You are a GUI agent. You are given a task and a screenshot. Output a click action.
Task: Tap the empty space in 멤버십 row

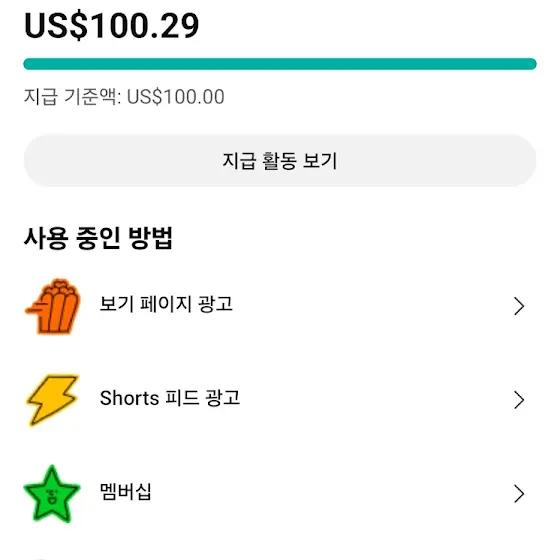[x=330, y=494]
